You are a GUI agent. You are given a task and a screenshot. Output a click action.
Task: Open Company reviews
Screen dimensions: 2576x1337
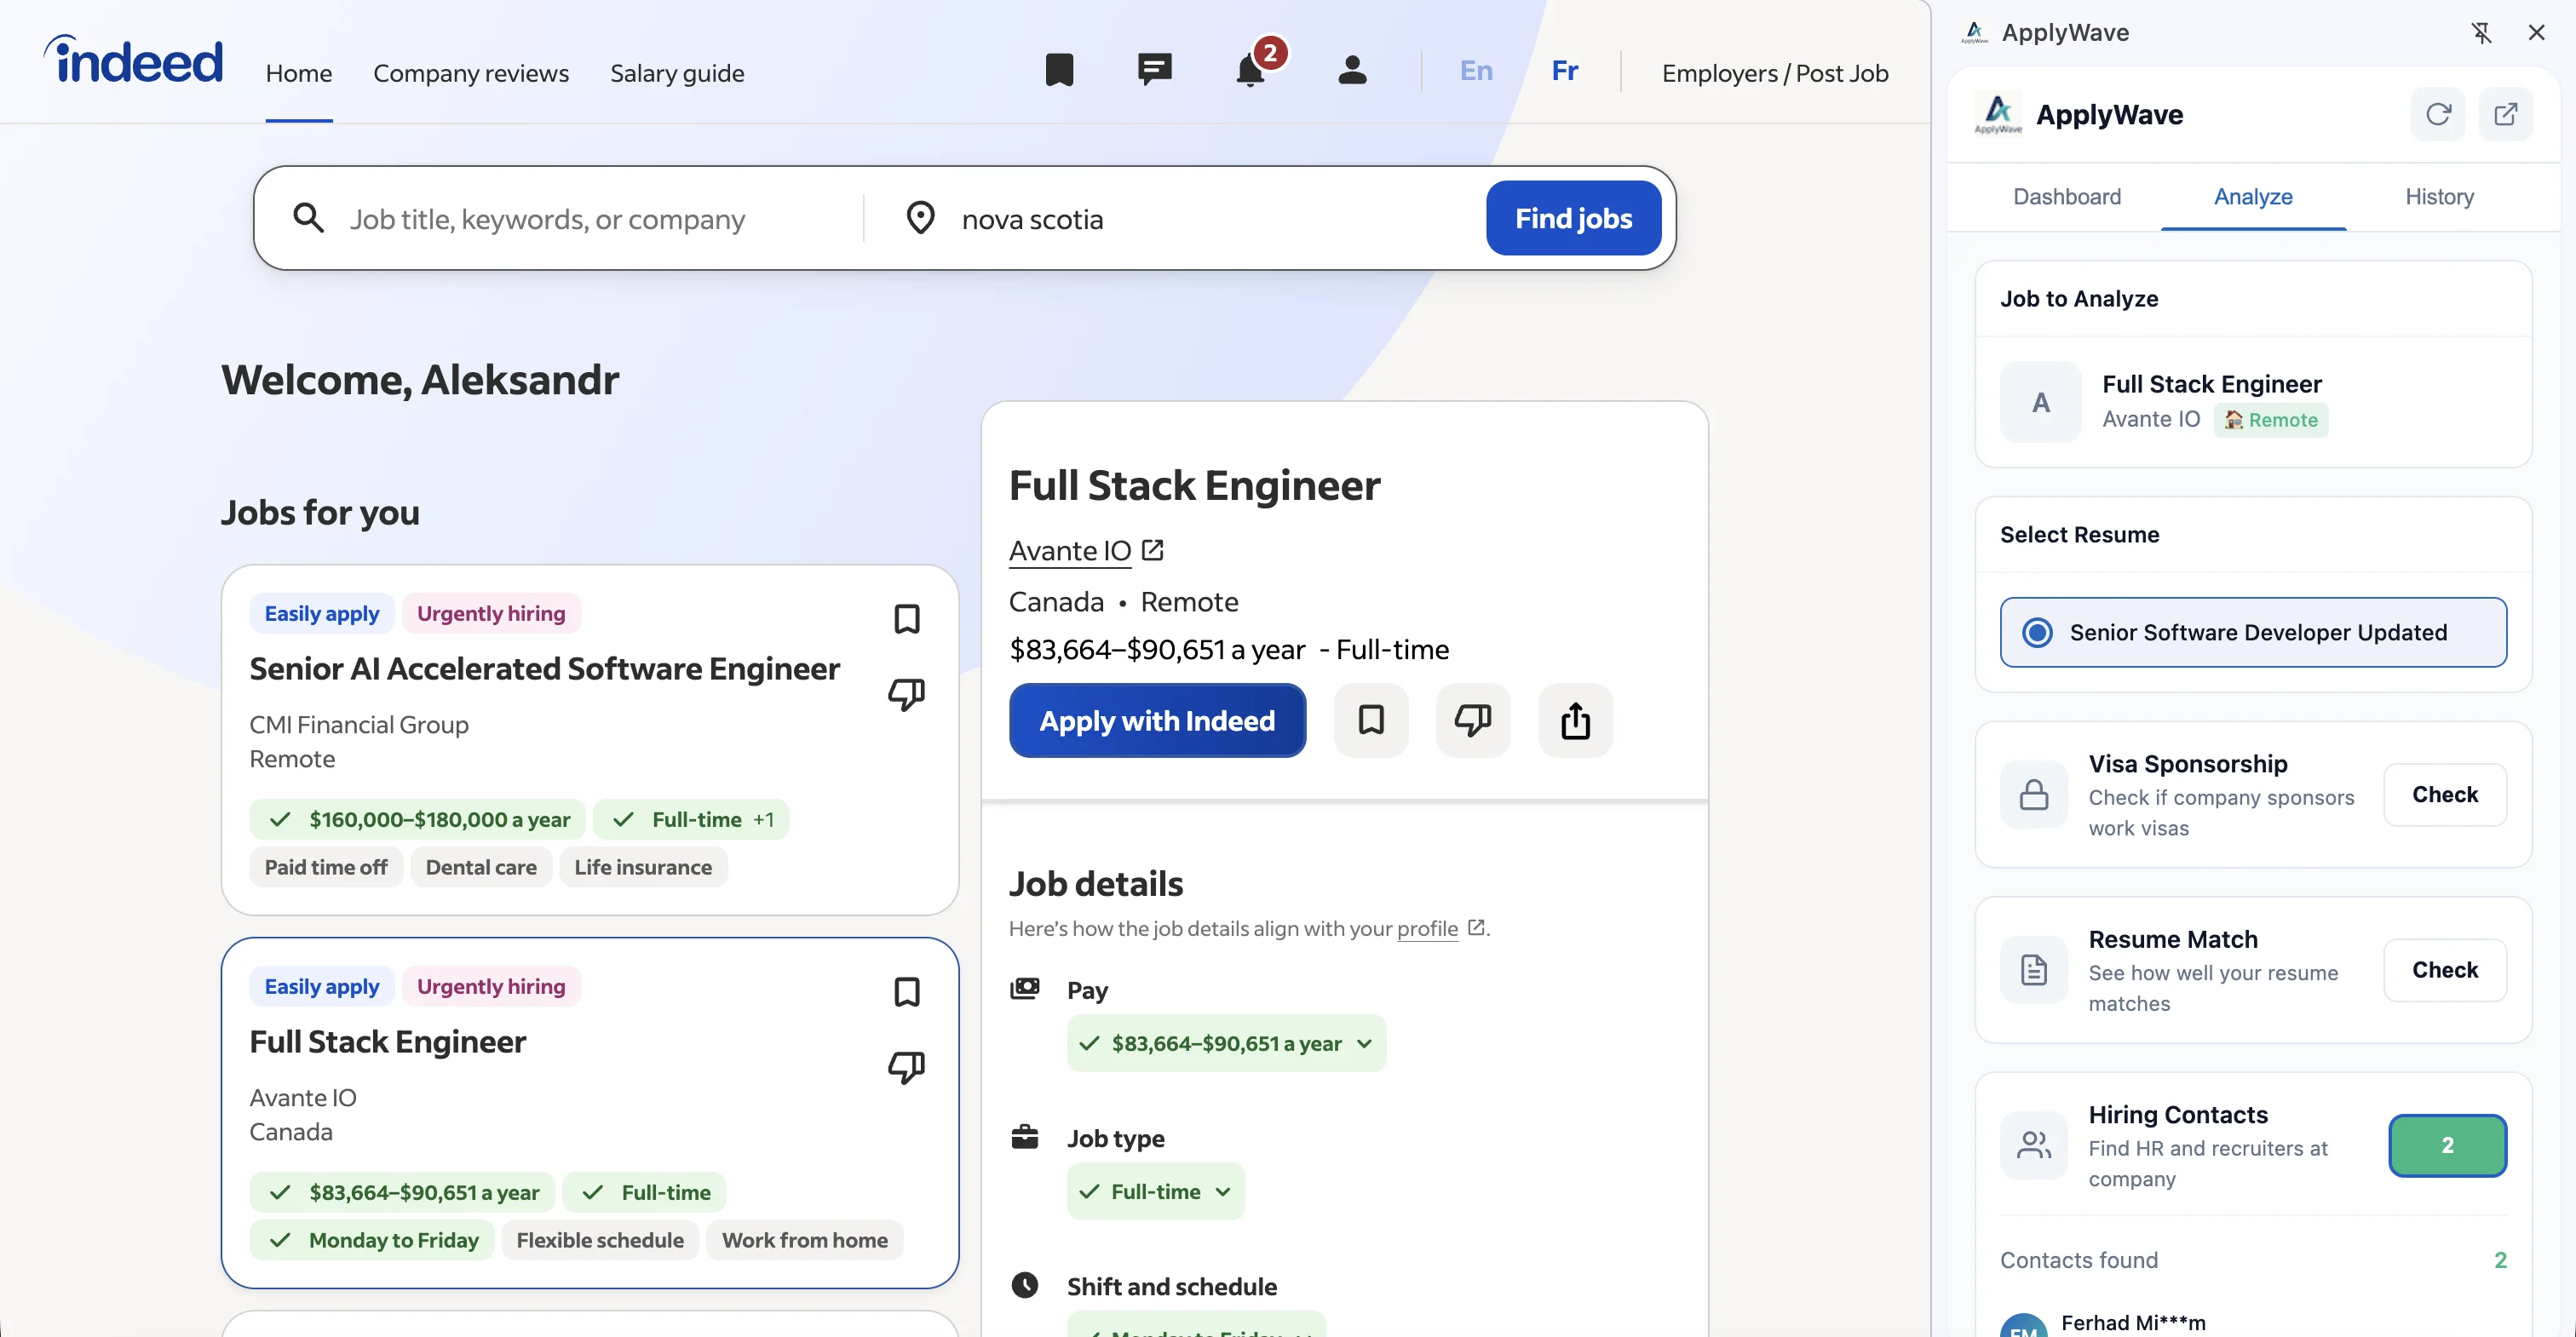471,73
